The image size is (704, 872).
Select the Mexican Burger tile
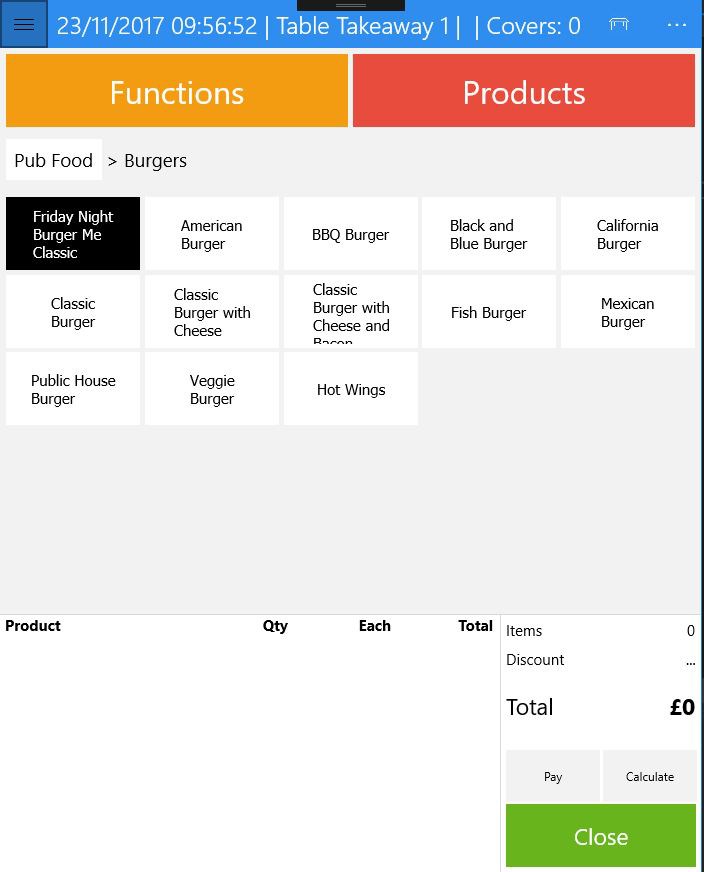tap(628, 312)
